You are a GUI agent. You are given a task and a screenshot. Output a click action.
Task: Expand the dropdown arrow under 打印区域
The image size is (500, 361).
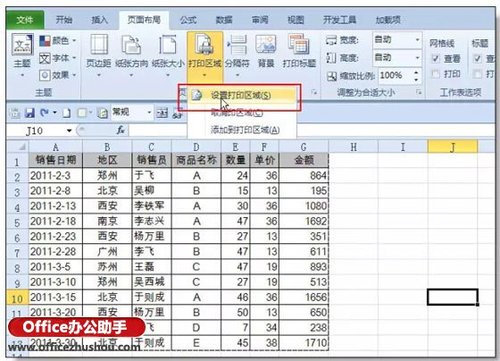(x=204, y=75)
